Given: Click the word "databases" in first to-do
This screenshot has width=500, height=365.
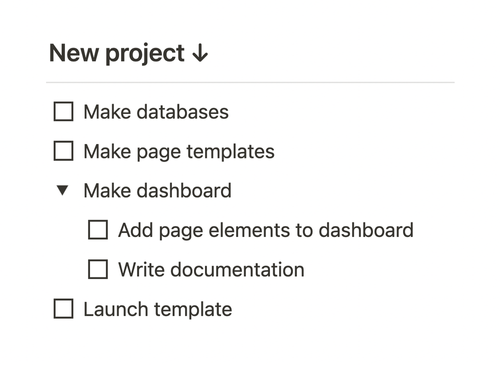Looking at the screenshot, I should (183, 112).
